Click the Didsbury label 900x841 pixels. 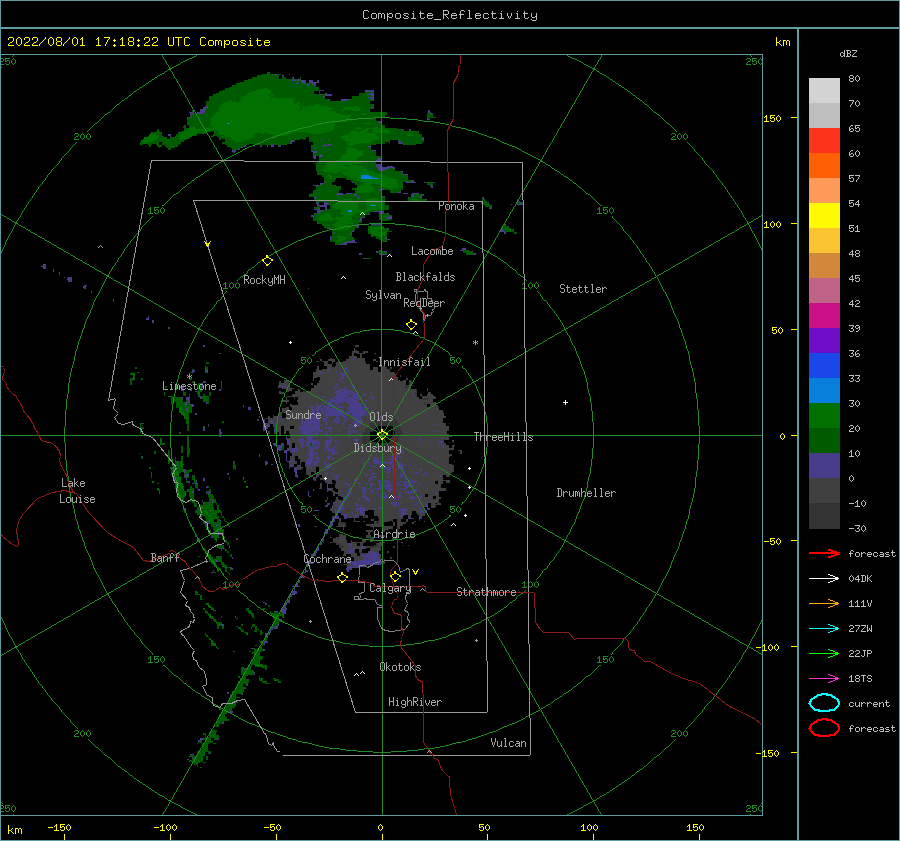pyautogui.click(x=378, y=448)
